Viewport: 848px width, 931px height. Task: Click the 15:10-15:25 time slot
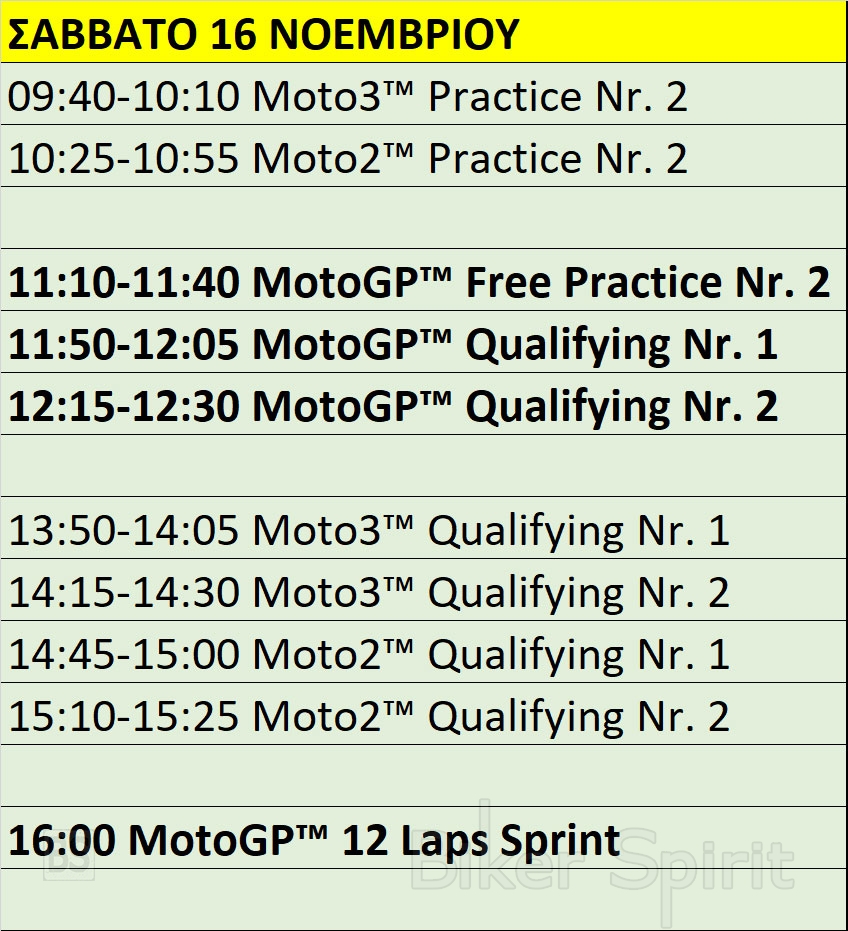[124, 717]
